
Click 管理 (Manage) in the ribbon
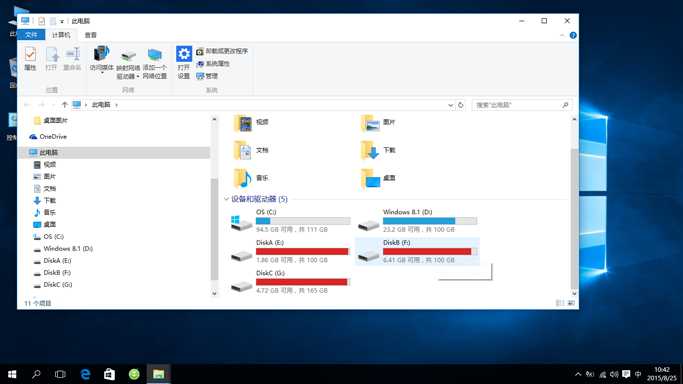[207, 76]
